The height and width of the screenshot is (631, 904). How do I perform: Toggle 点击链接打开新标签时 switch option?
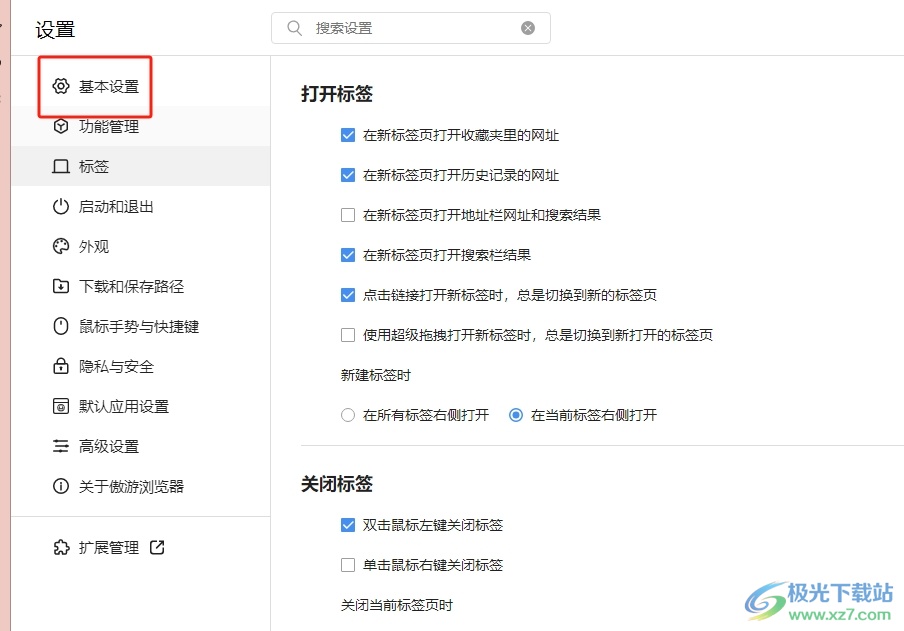[x=348, y=295]
